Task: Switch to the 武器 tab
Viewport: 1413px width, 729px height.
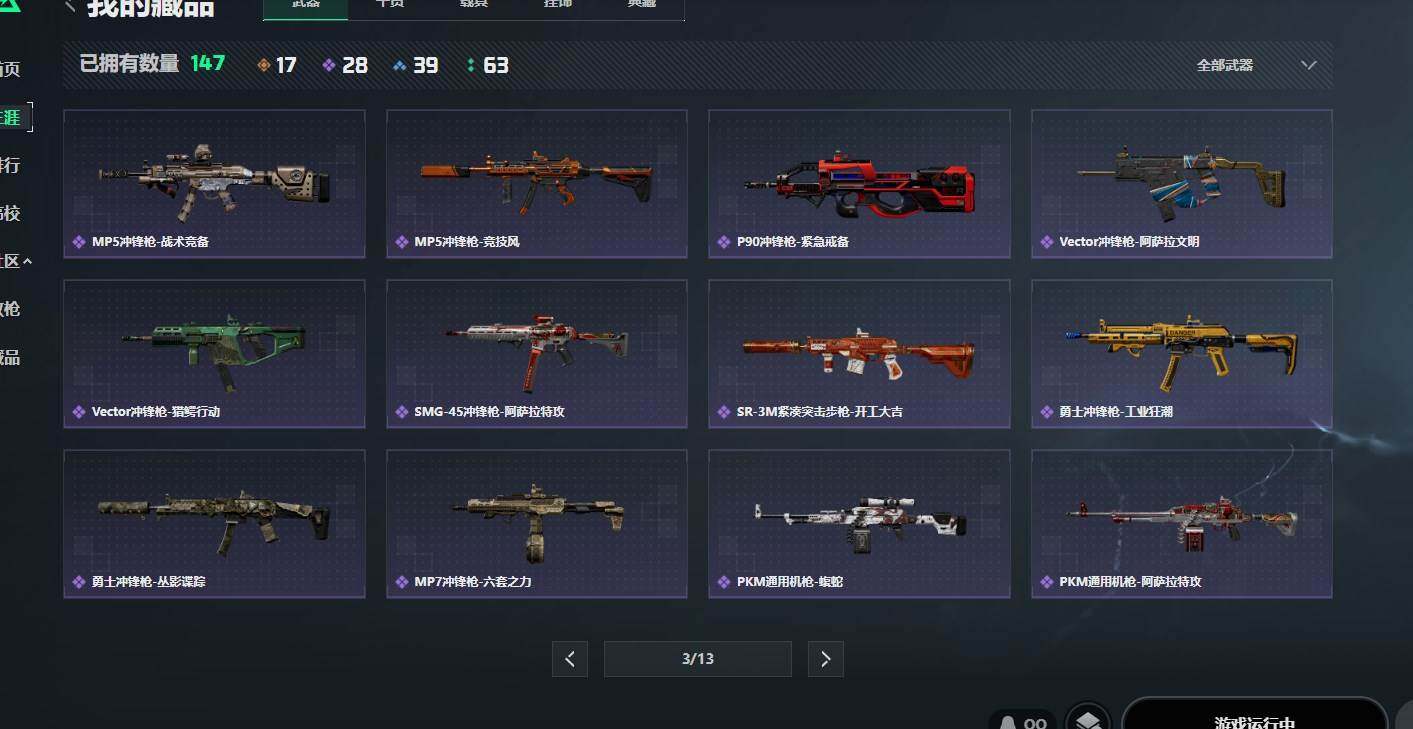Action: (306, 5)
